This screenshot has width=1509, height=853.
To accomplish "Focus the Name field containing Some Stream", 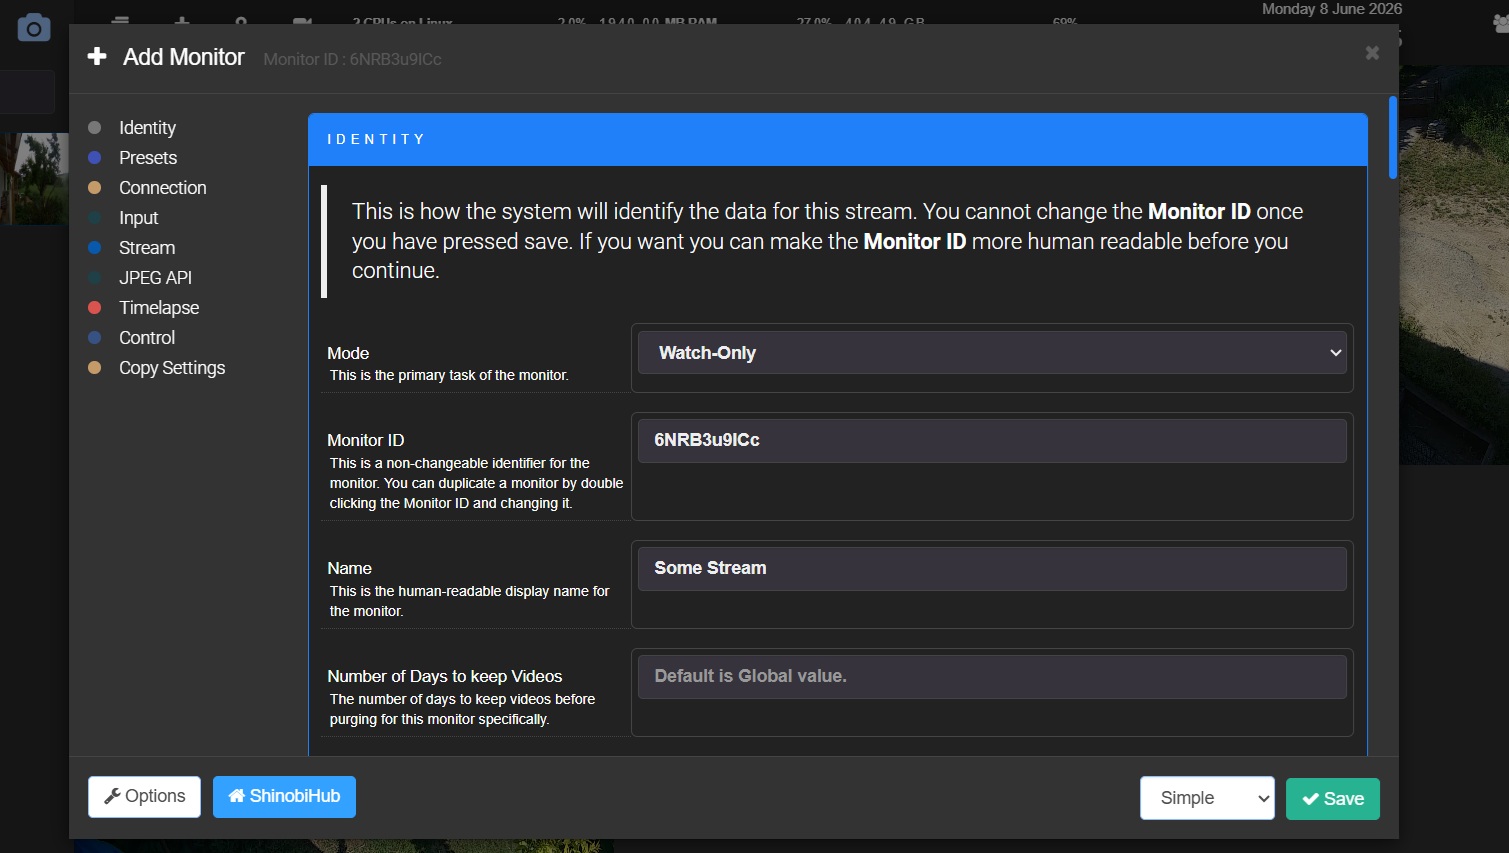I will [992, 569].
